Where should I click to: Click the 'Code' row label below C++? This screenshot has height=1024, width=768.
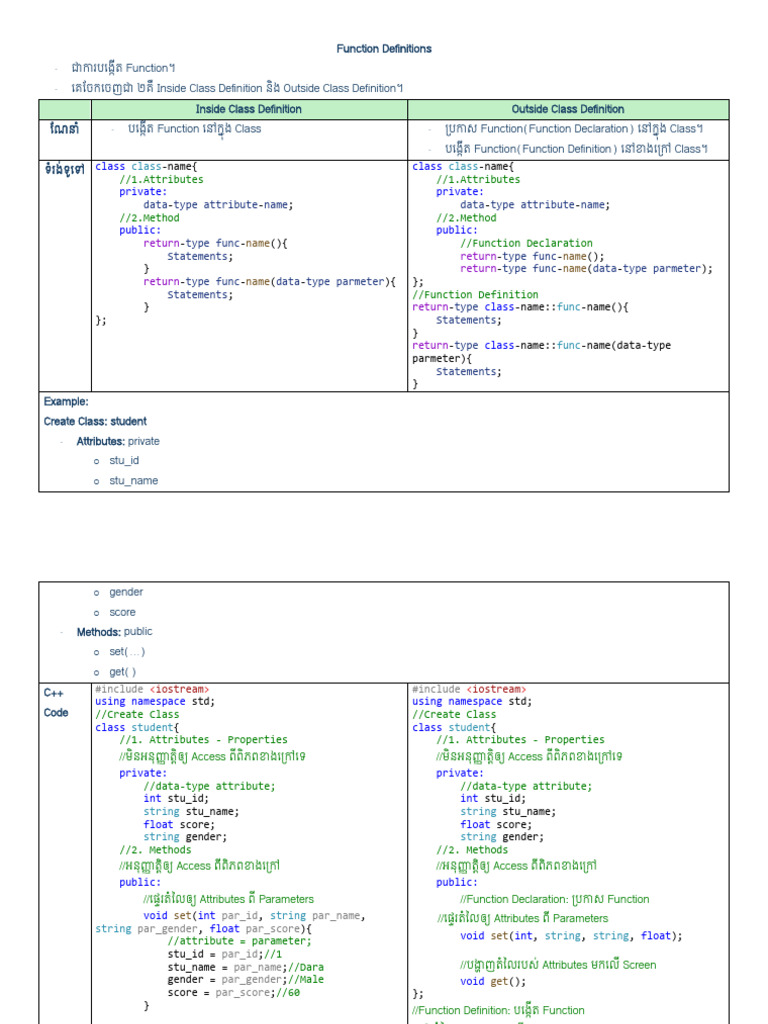[x=56, y=712]
